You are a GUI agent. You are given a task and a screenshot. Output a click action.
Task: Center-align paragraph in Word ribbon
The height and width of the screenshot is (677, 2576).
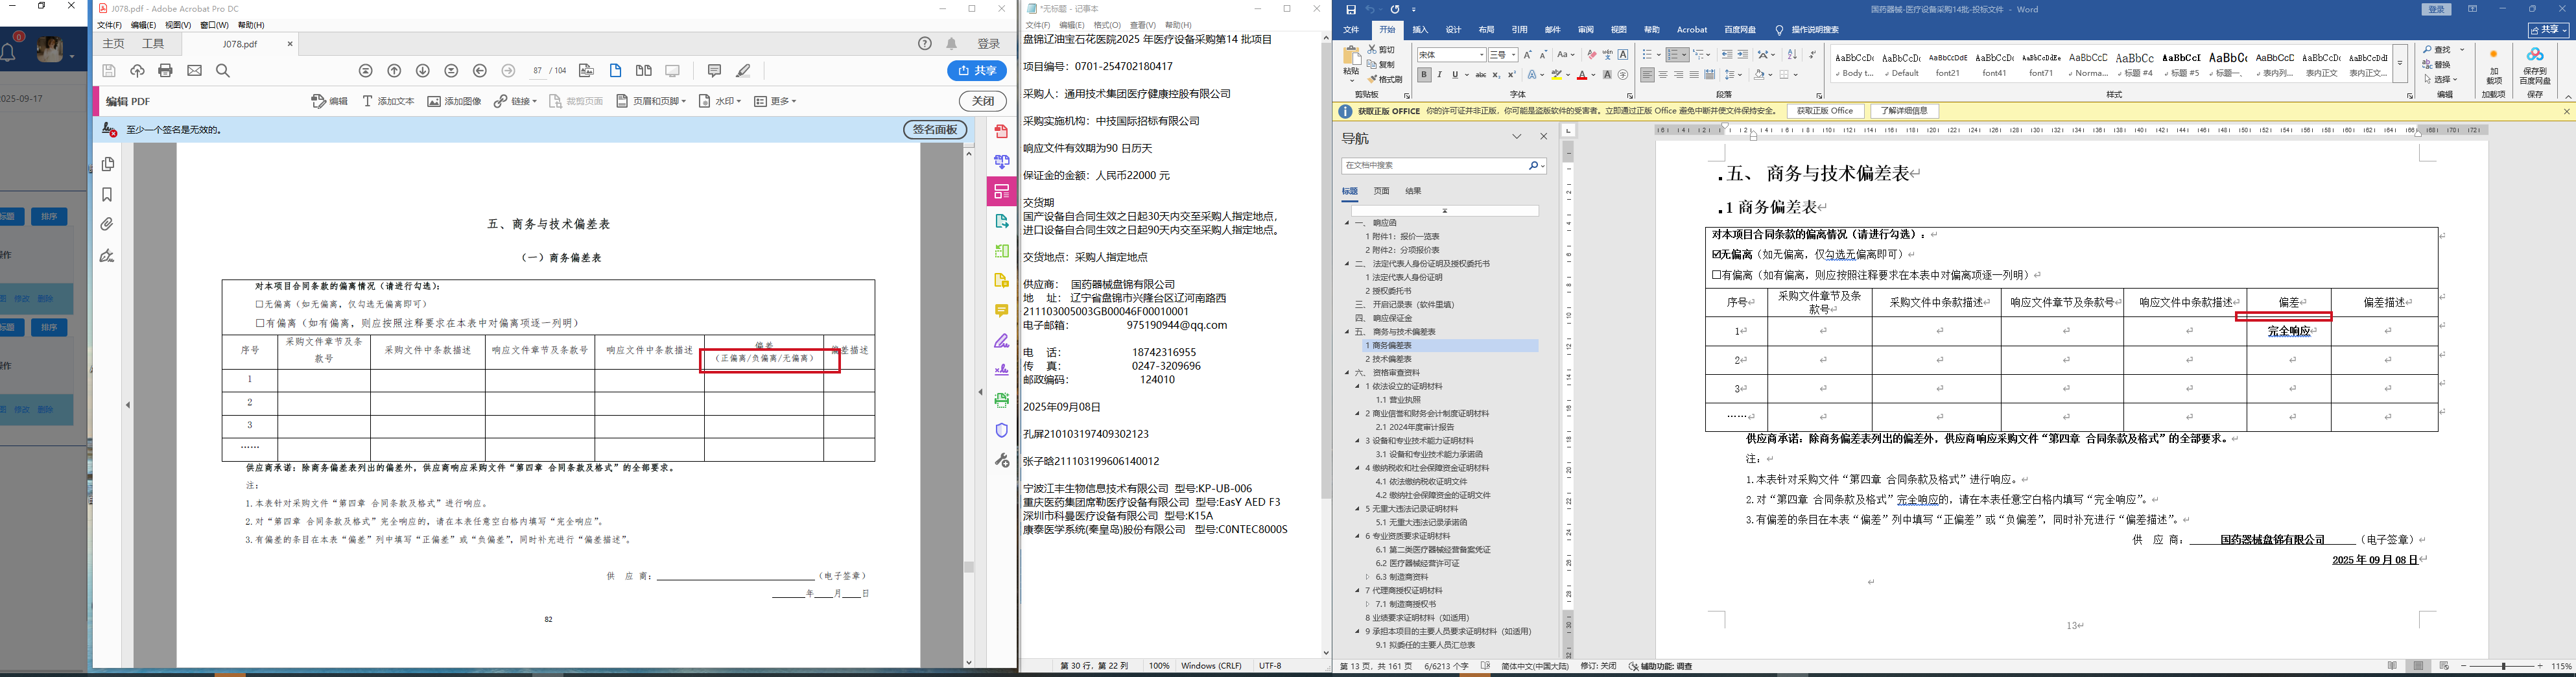(x=1663, y=75)
